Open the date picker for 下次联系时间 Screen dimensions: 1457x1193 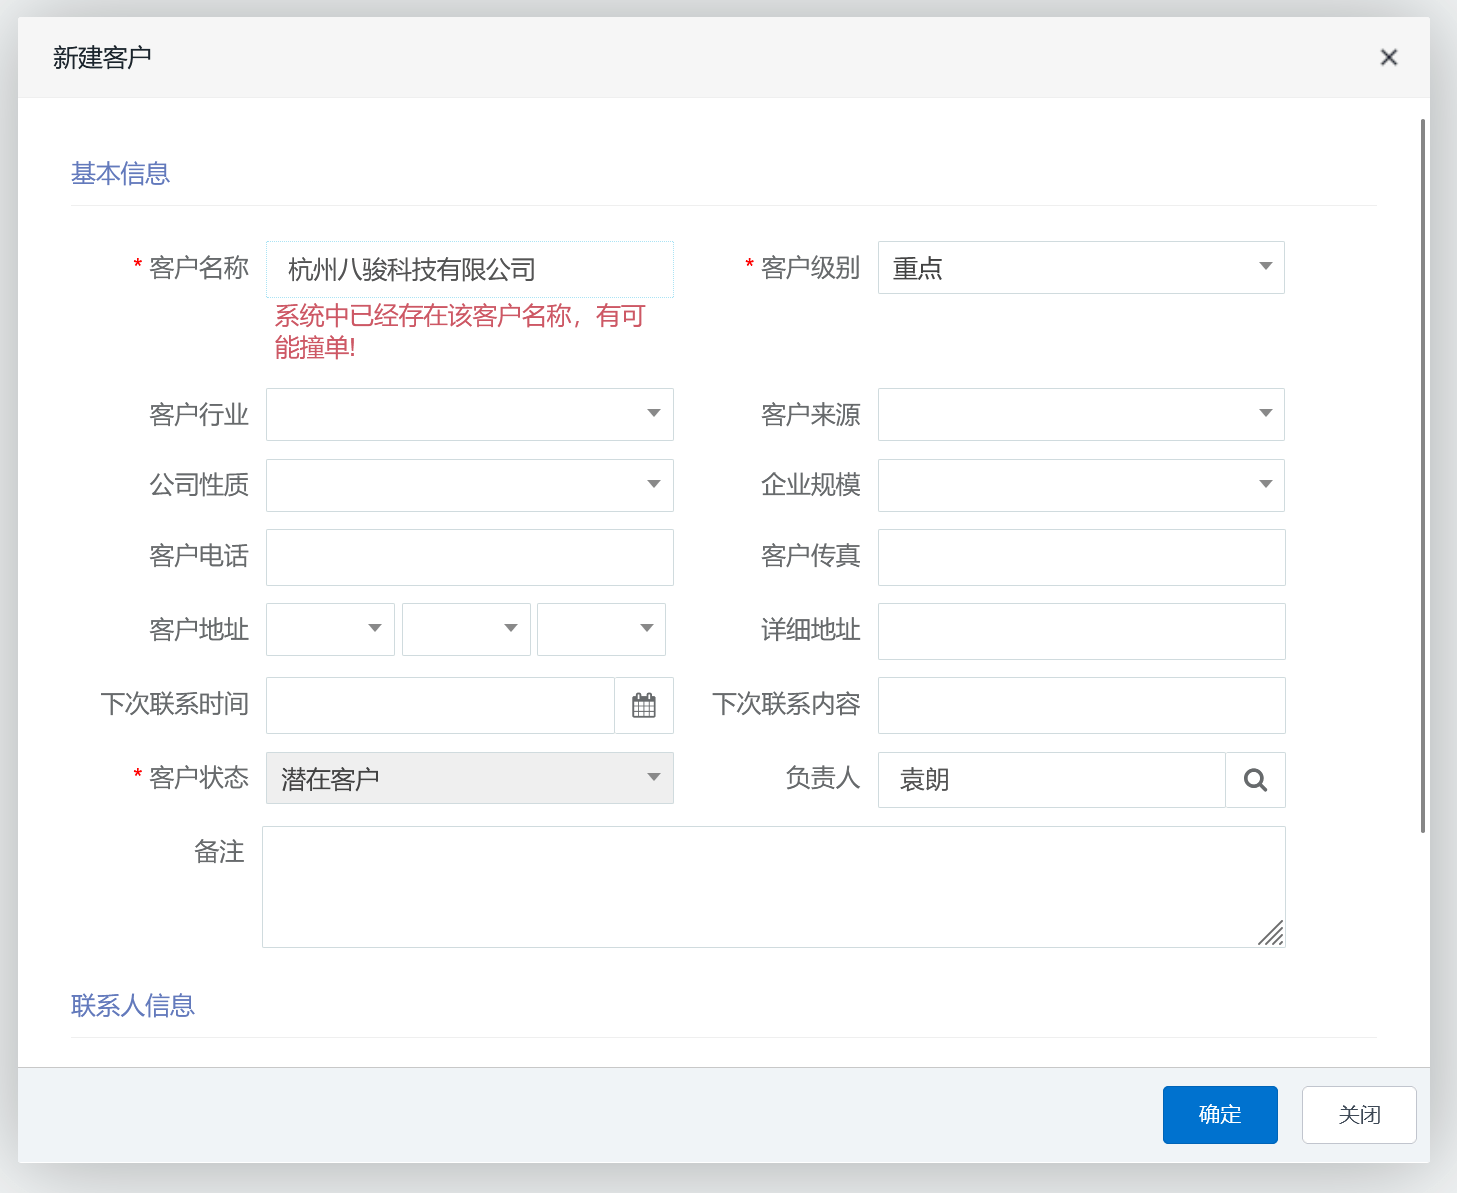644,705
